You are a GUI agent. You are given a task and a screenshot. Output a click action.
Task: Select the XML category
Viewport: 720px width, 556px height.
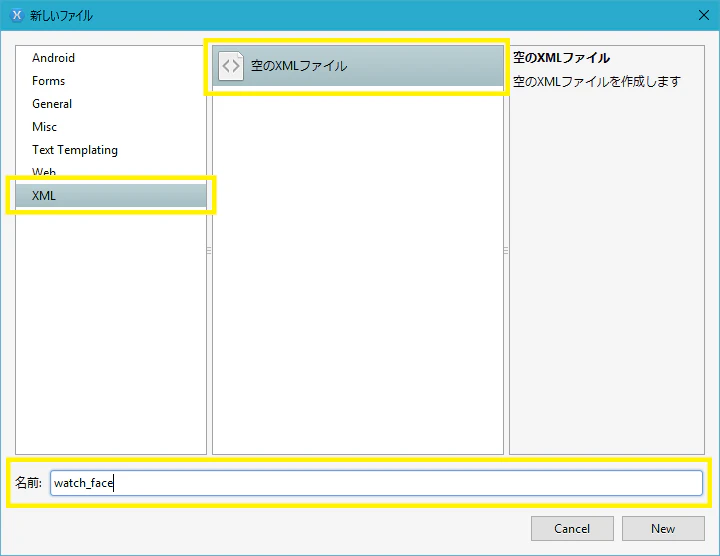tap(111, 196)
